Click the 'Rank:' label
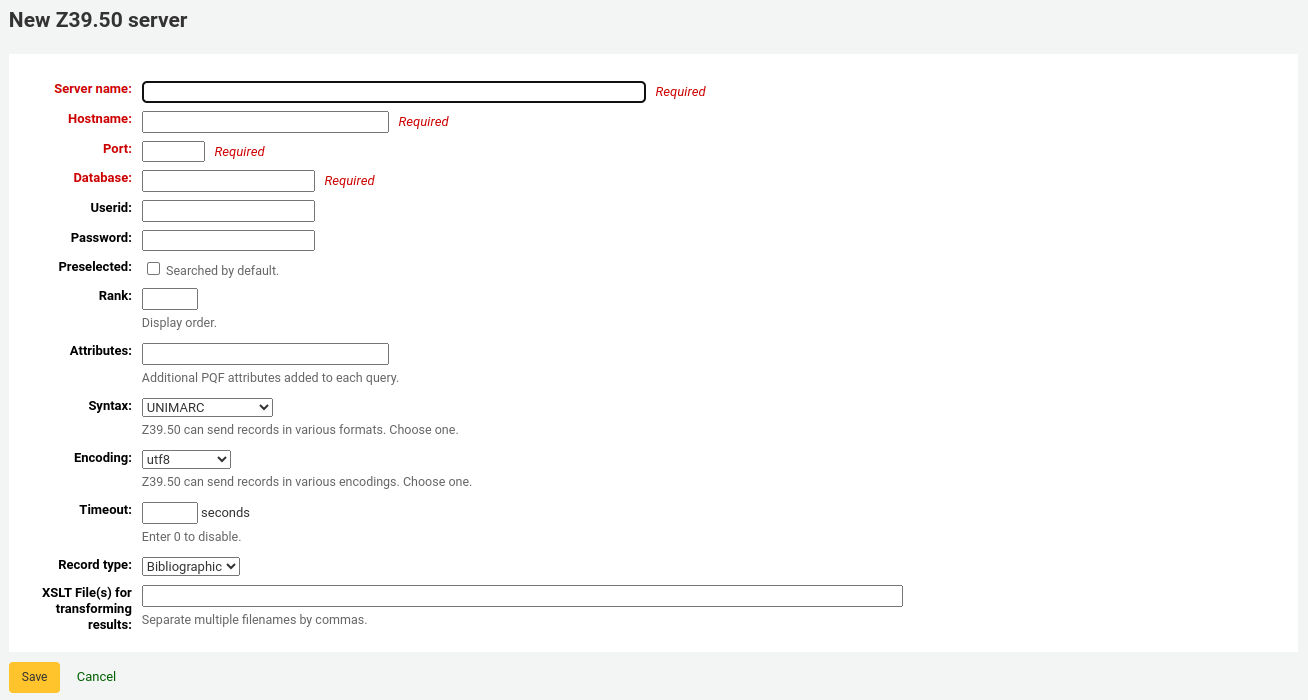The height and width of the screenshot is (700, 1308). tap(115, 296)
